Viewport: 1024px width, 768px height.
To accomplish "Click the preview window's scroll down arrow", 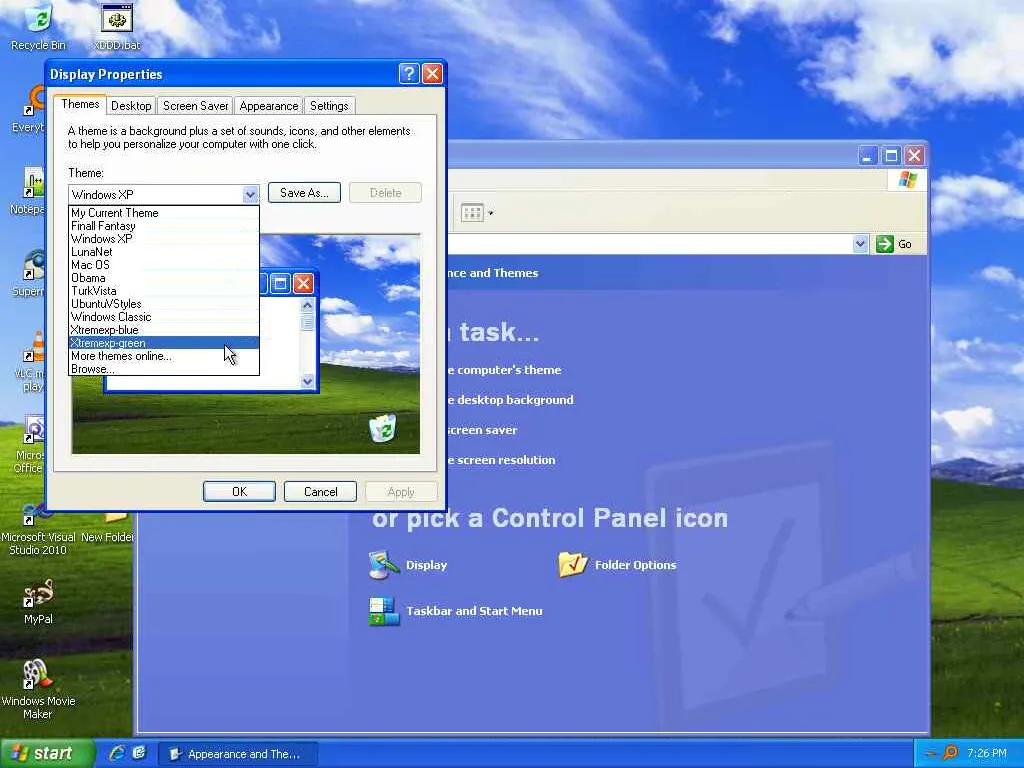I will coord(308,381).
